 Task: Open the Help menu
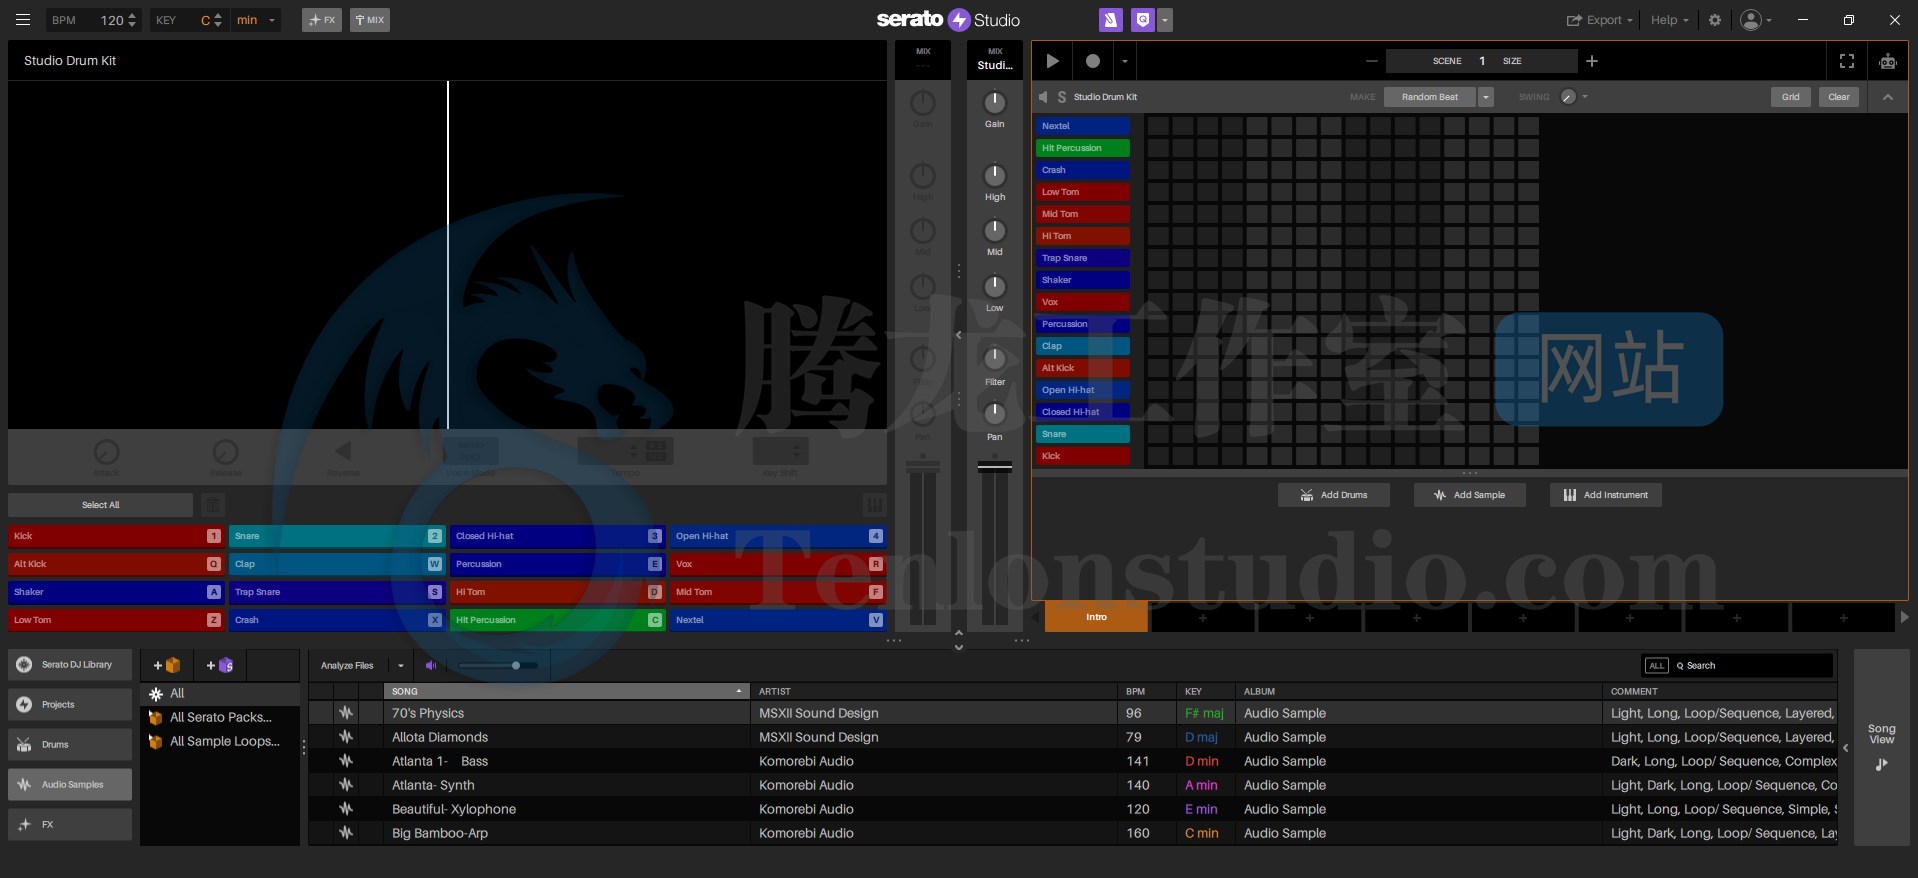1669,20
